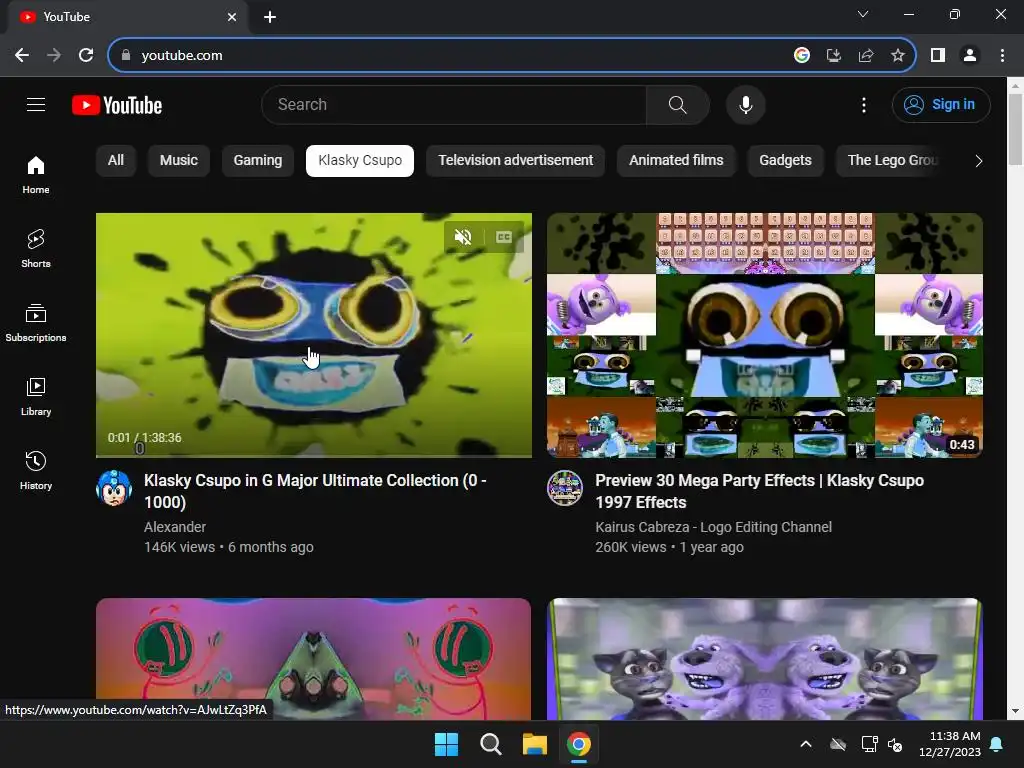Click the browser back arrow
Image resolution: width=1024 pixels, height=768 pixels.
point(22,56)
